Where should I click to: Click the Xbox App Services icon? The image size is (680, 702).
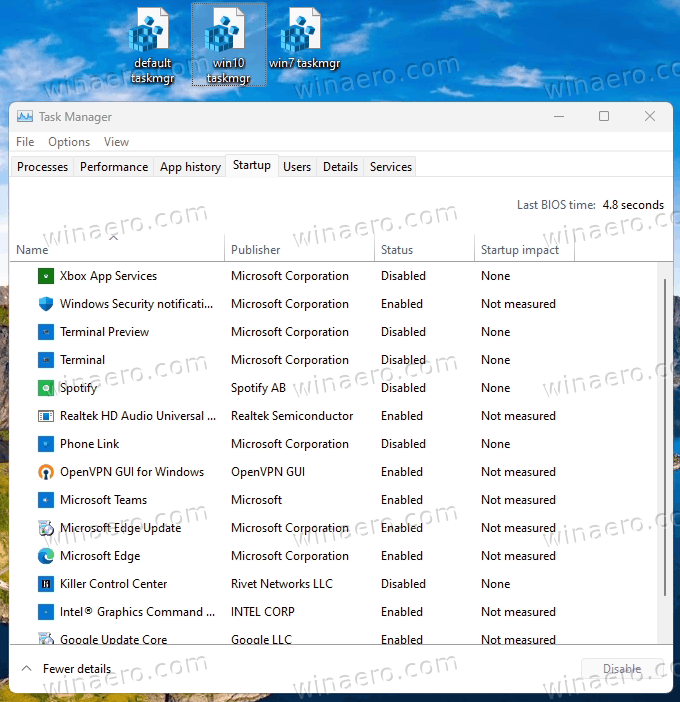pos(46,276)
